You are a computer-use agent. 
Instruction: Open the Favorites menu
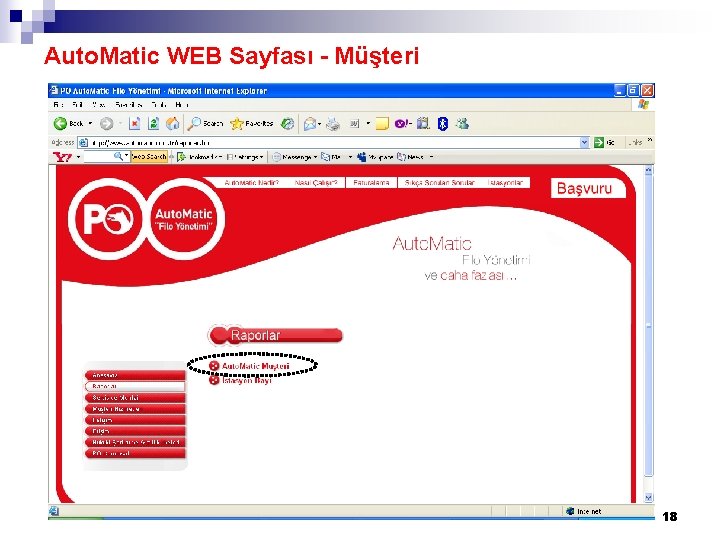[x=129, y=105]
